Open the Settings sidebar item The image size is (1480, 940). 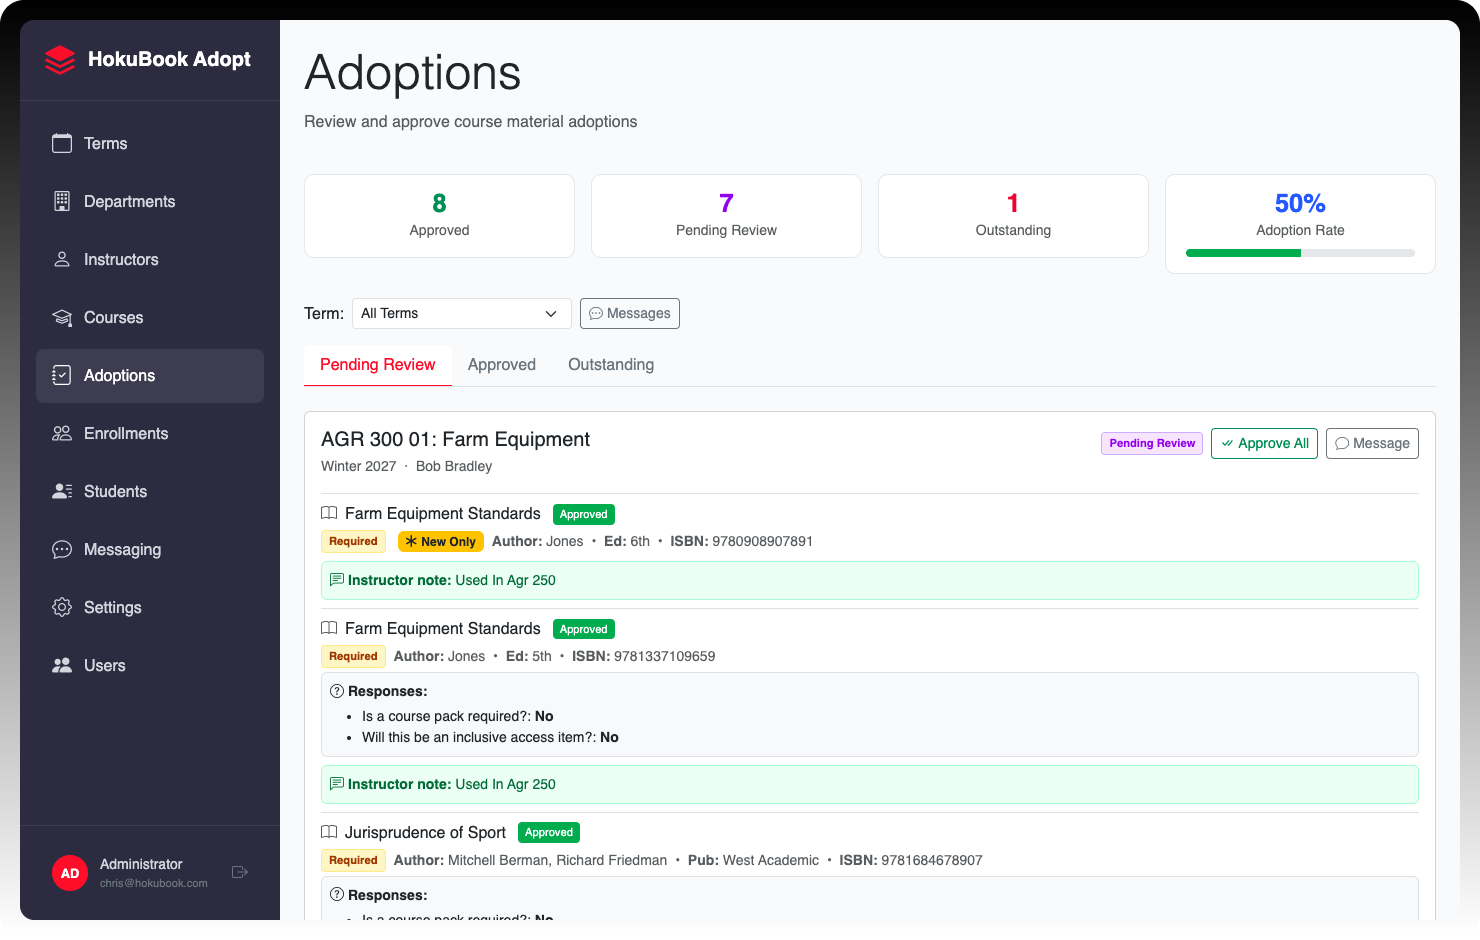coord(150,608)
